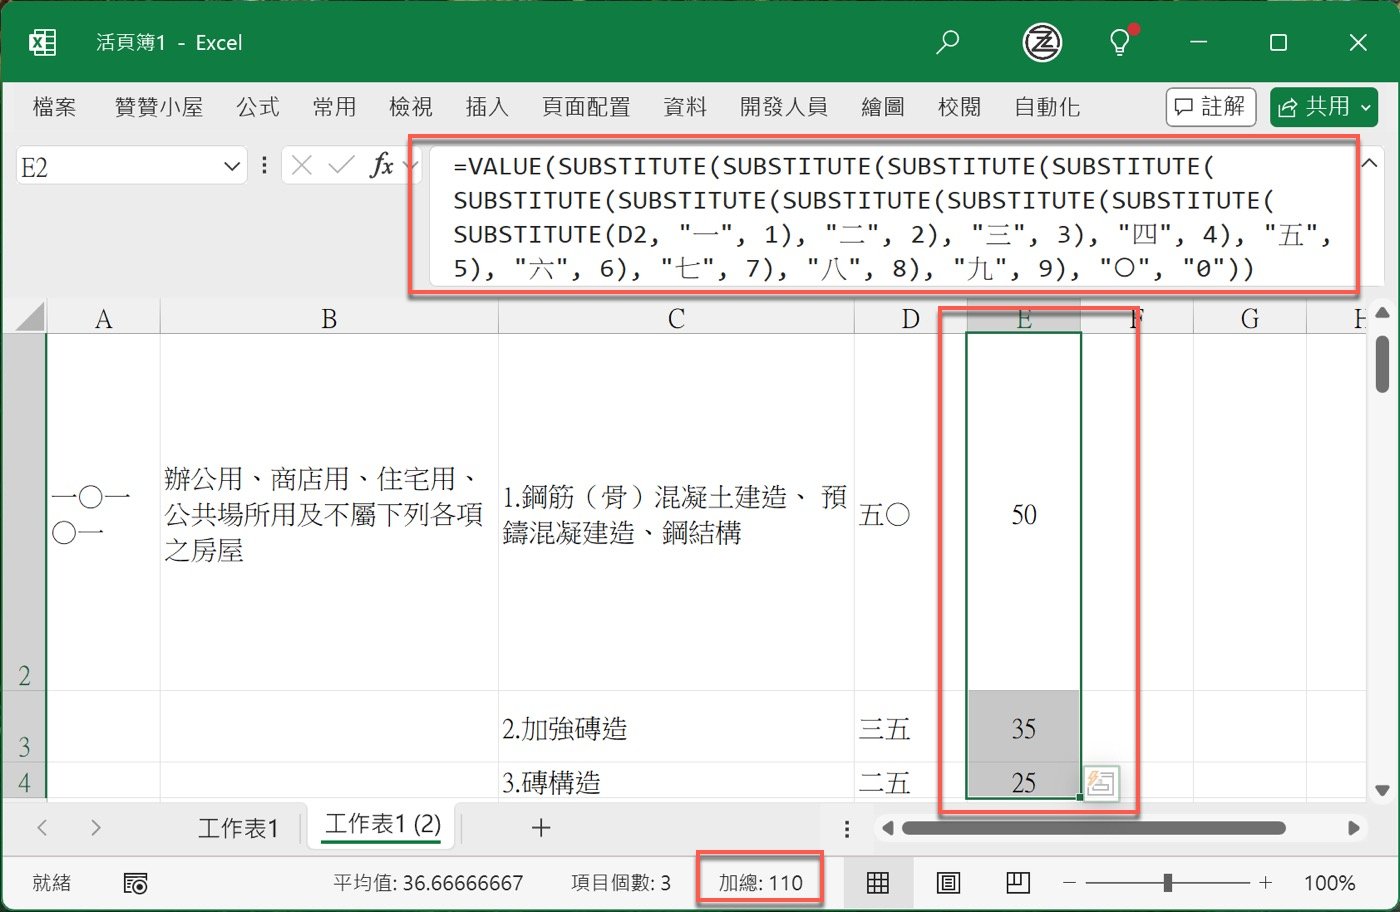This screenshot has height=912, width=1400.
Task: Click the lightbulb tips icon
Action: click(1120, 41)
